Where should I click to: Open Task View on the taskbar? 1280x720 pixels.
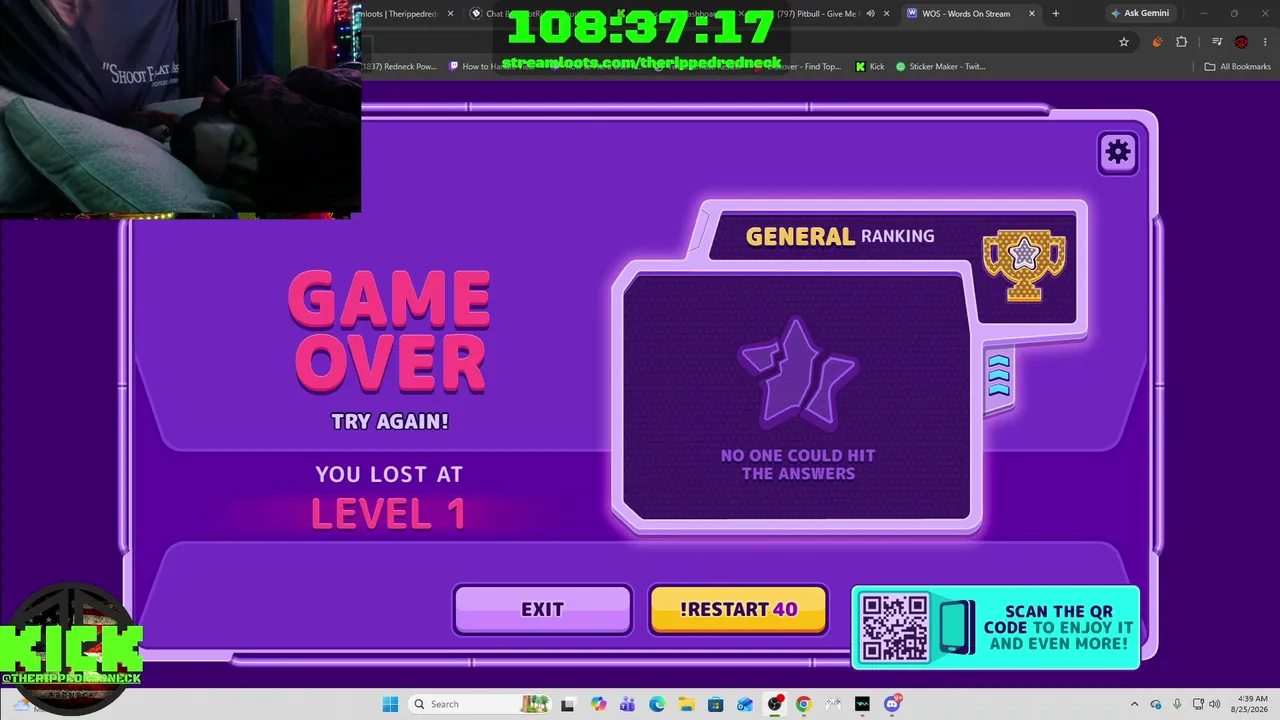click(x=568, y=704)
